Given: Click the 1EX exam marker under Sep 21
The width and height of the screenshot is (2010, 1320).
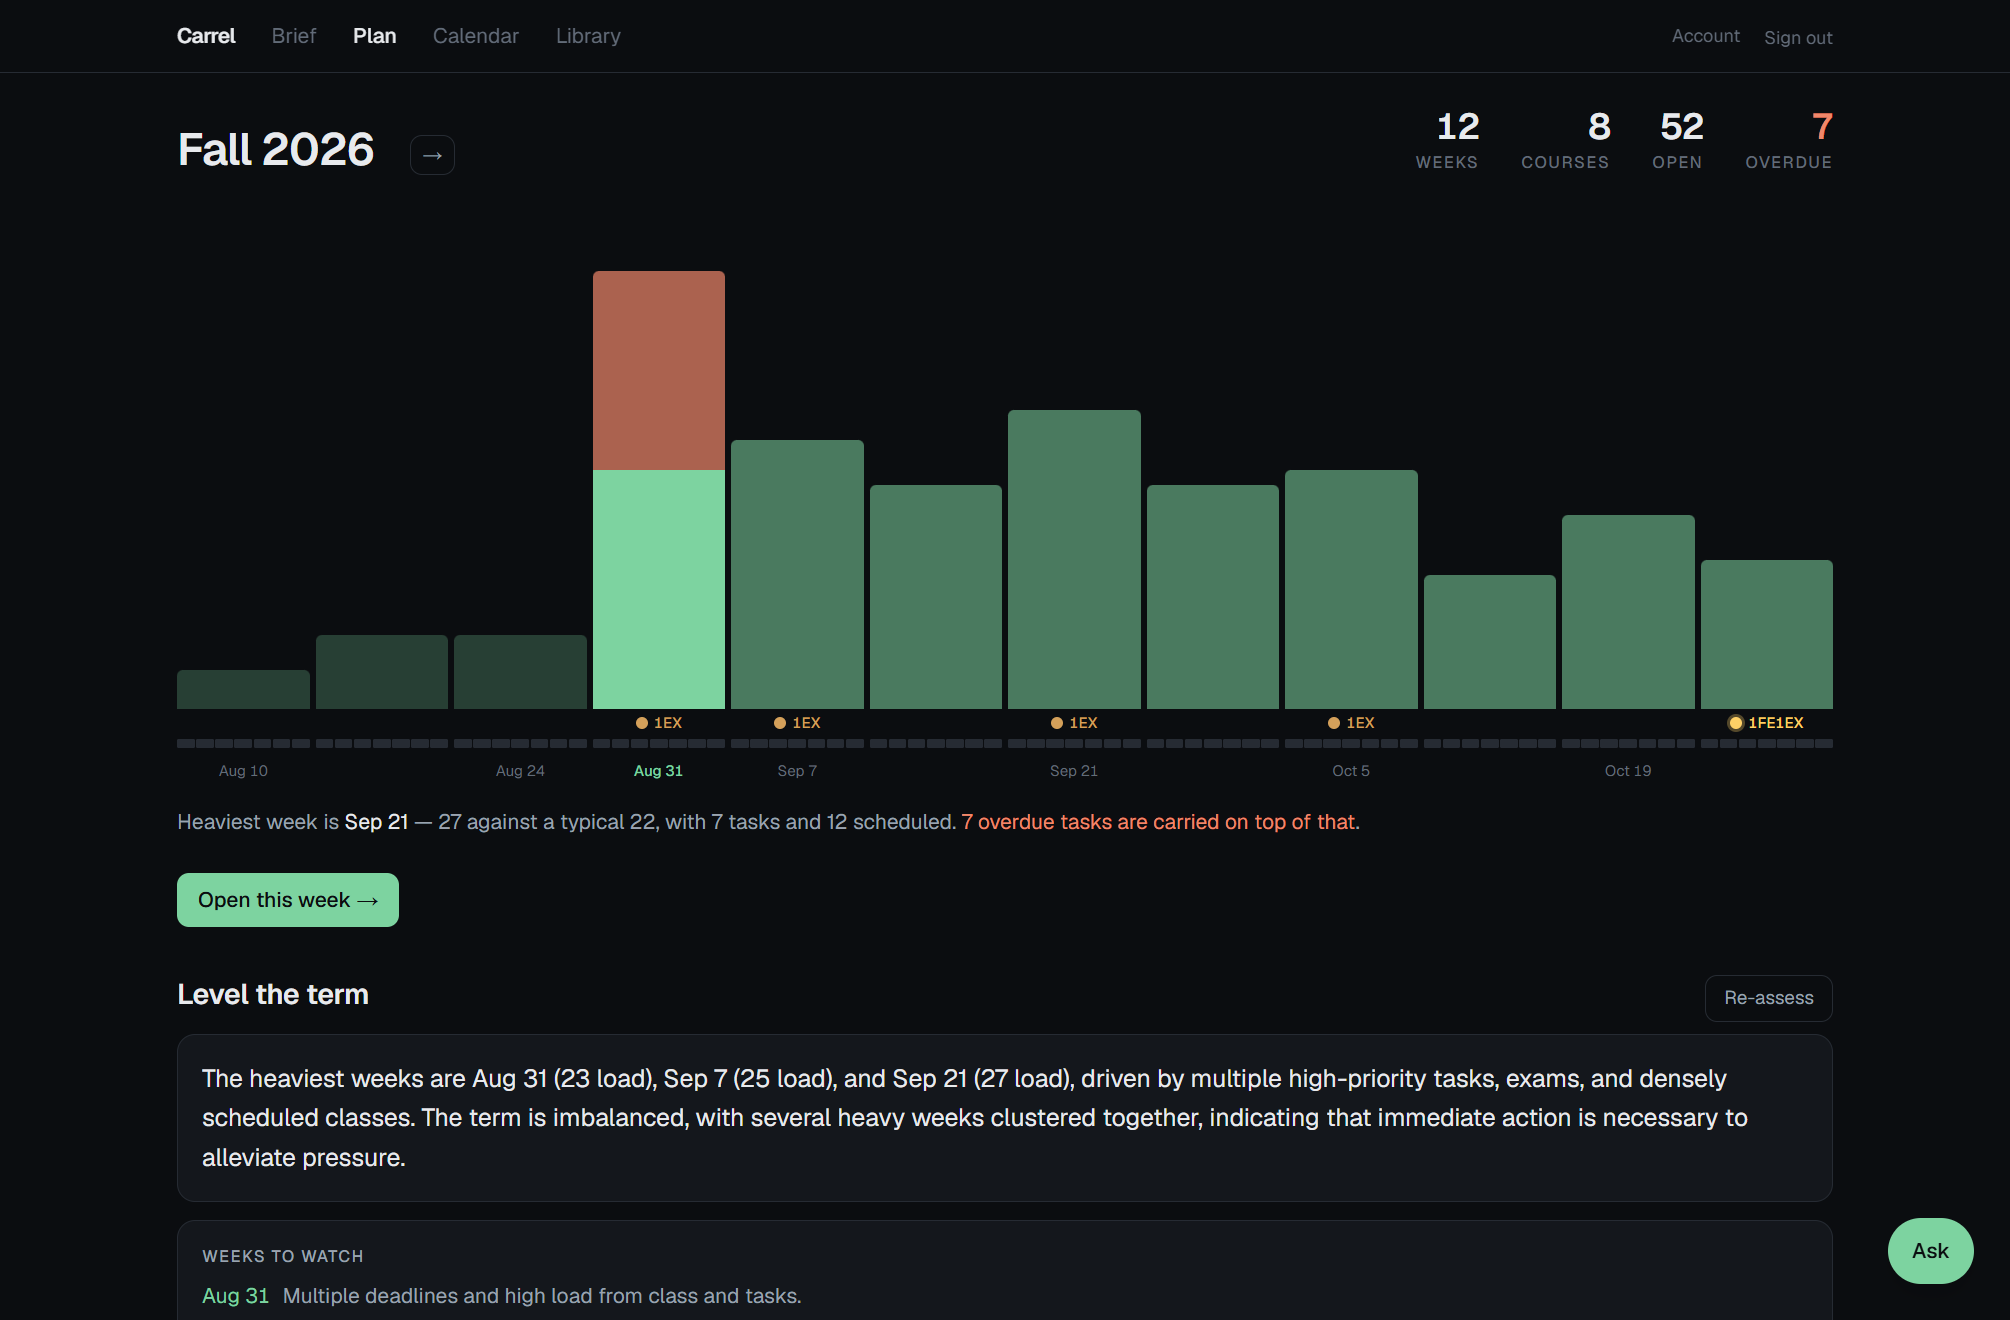Looking at the screenshot, I should pyautogui.click(x=1074, y=723).
